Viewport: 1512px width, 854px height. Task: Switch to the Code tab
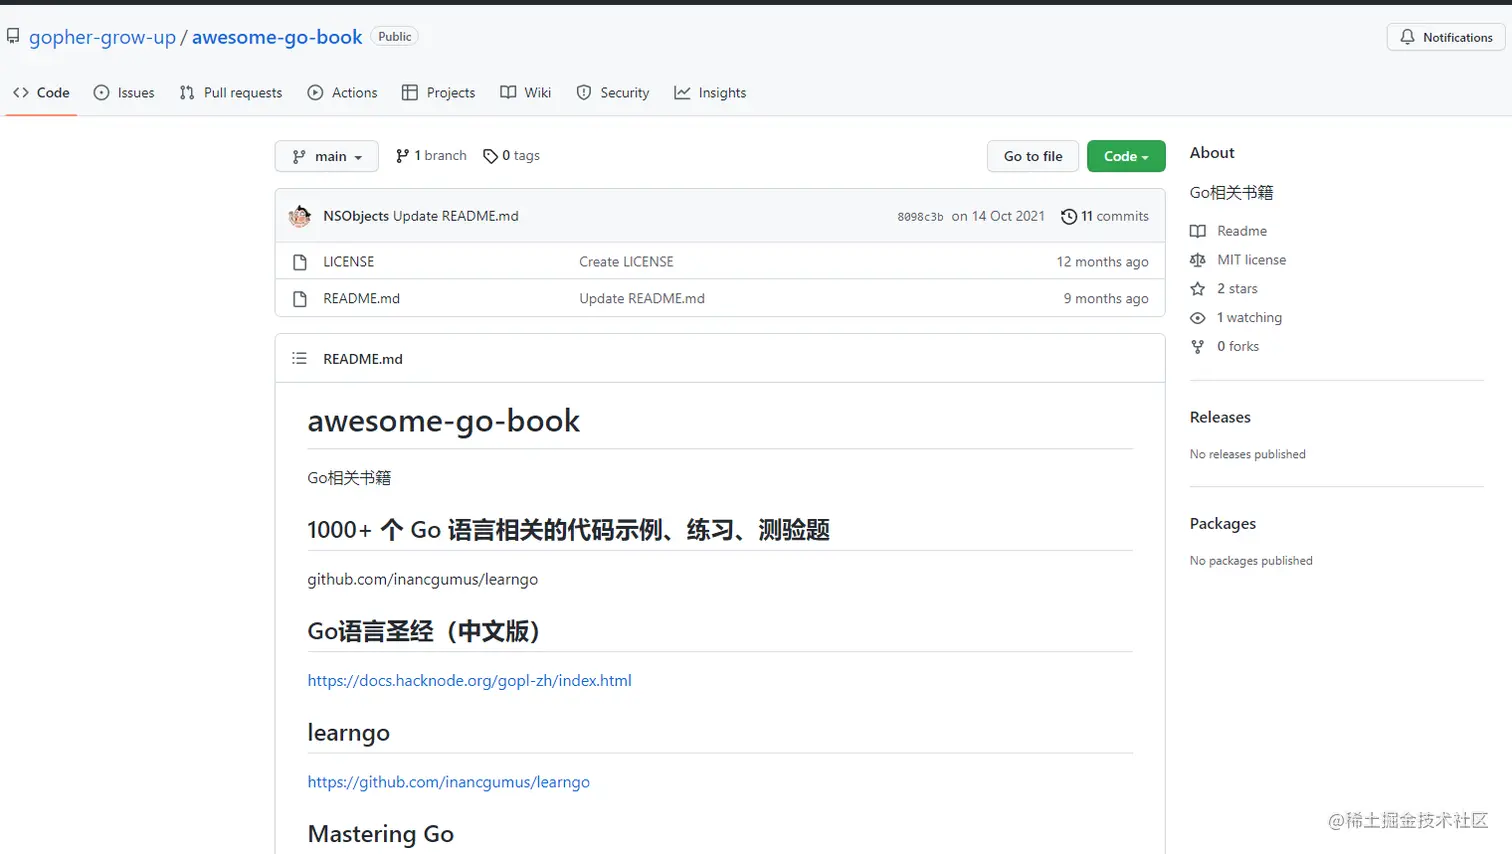41,93
